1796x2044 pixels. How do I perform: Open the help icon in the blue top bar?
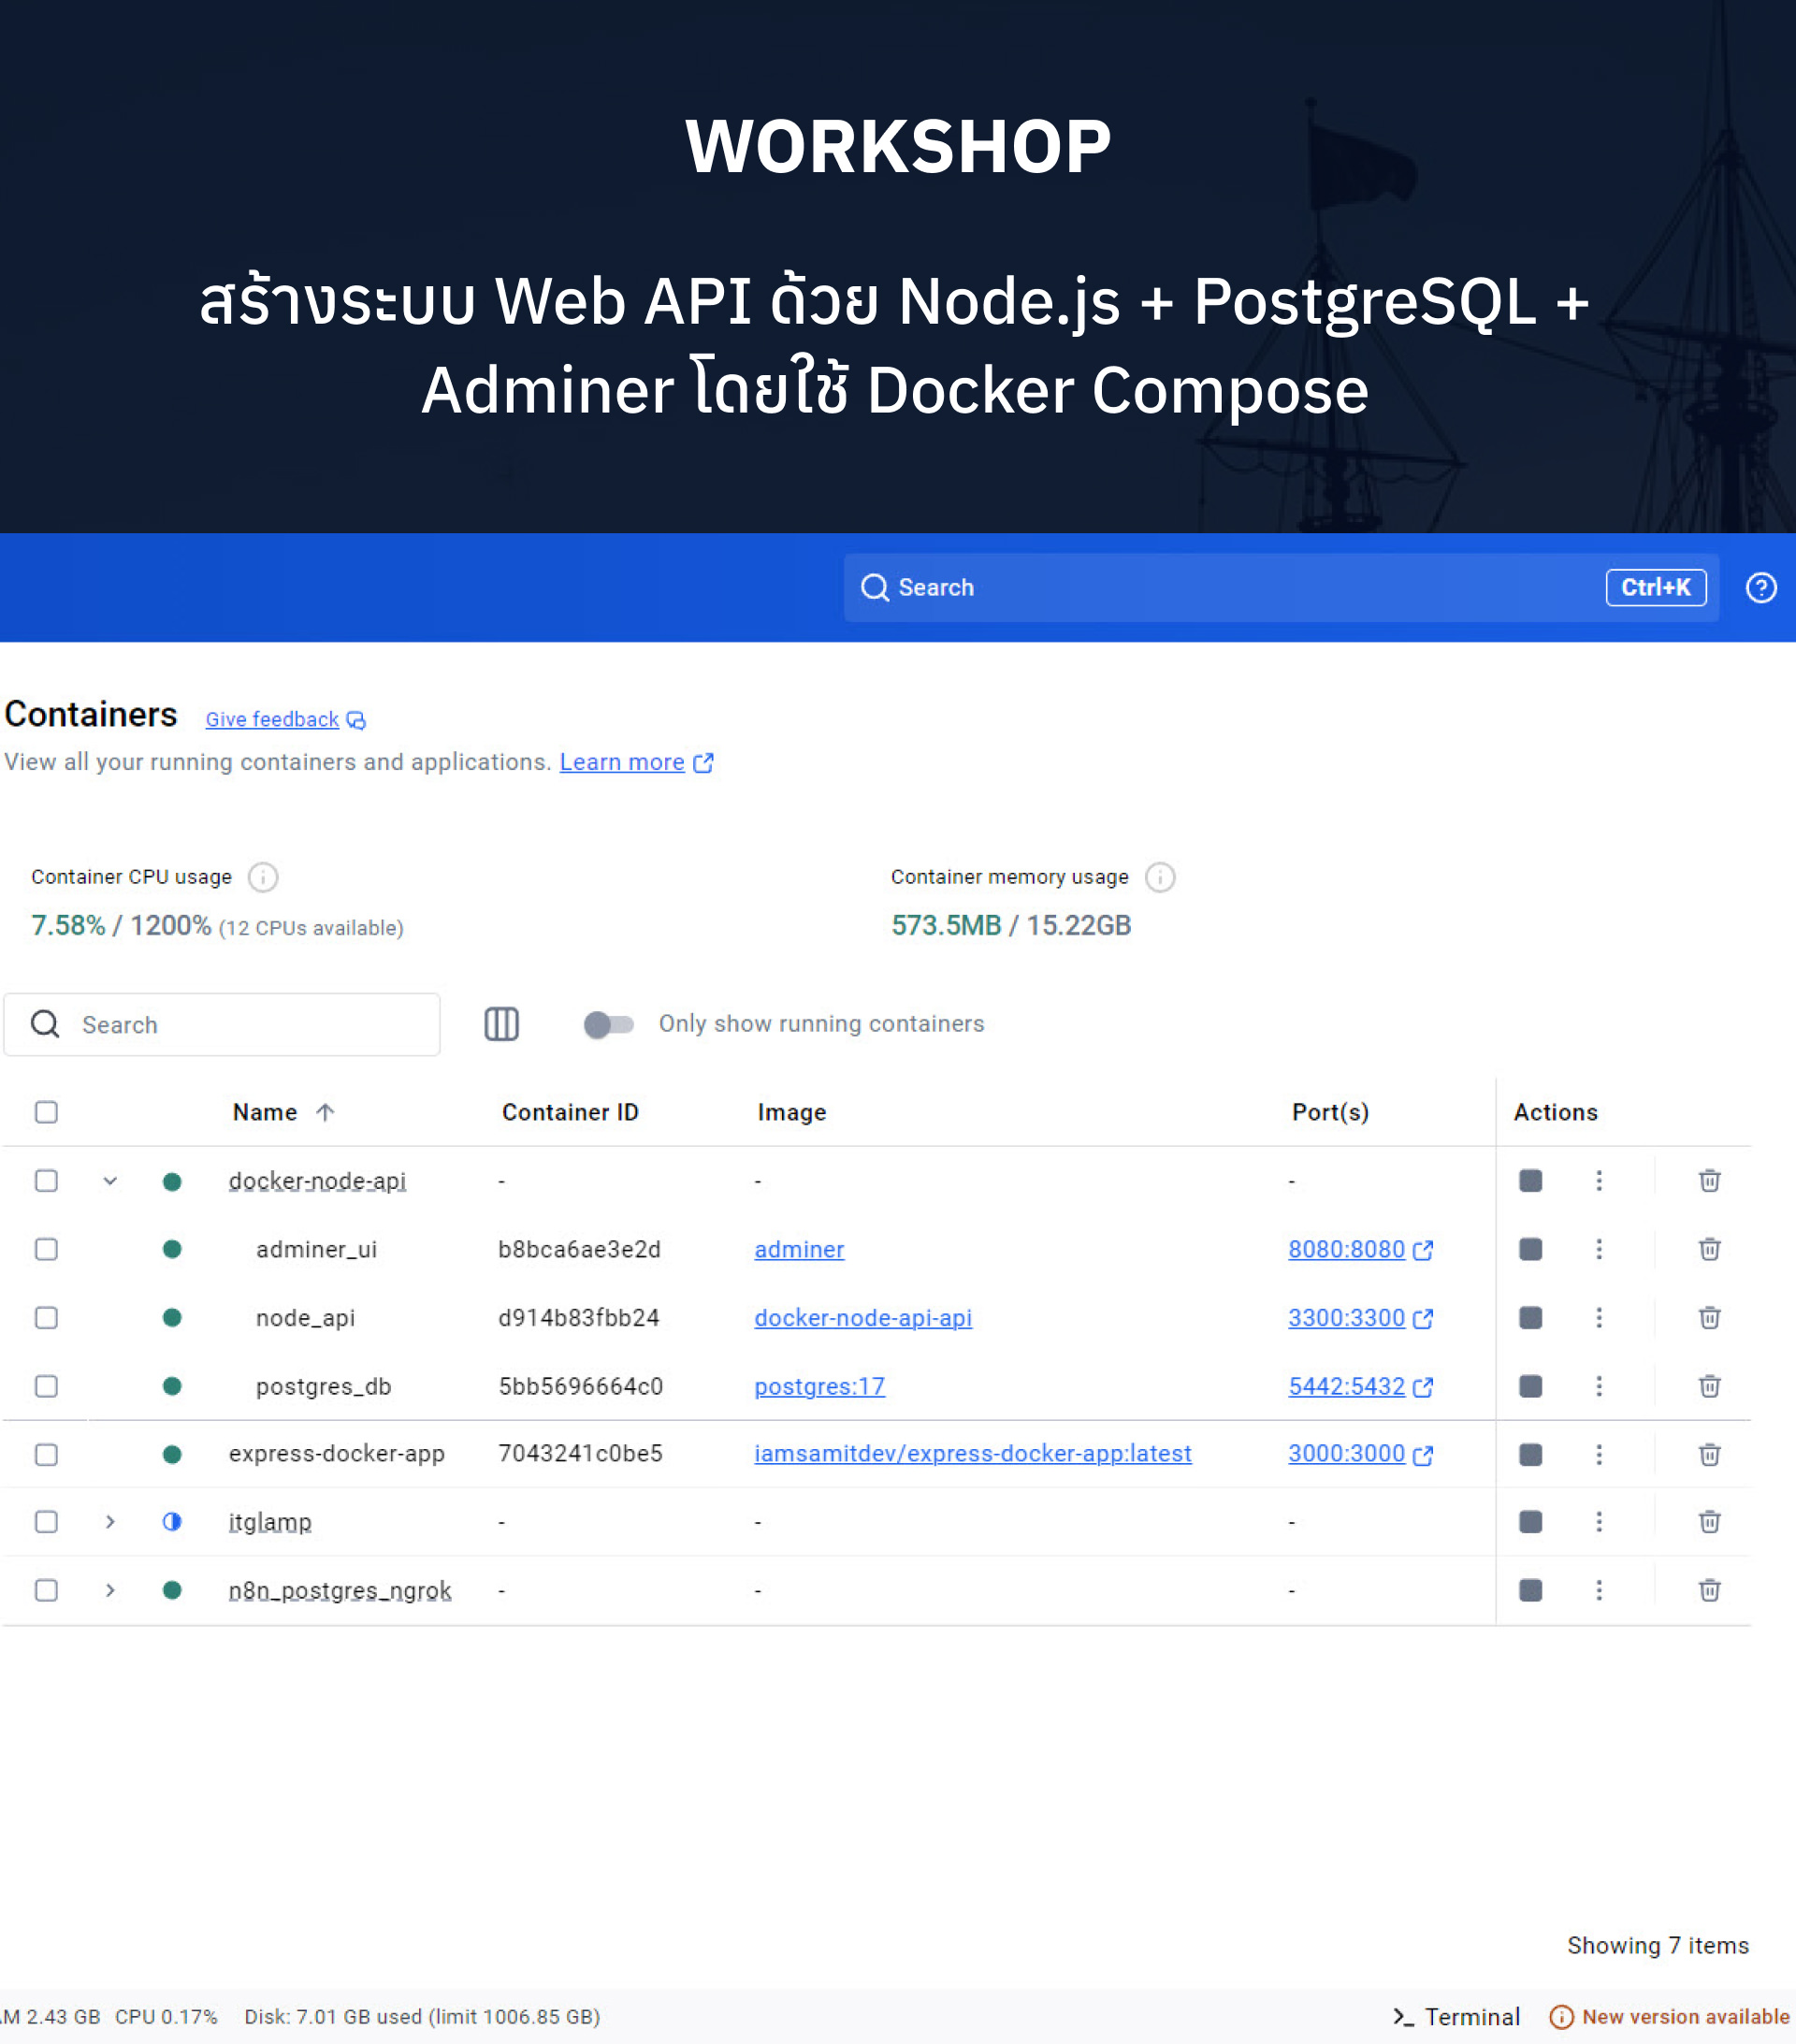1761,588
